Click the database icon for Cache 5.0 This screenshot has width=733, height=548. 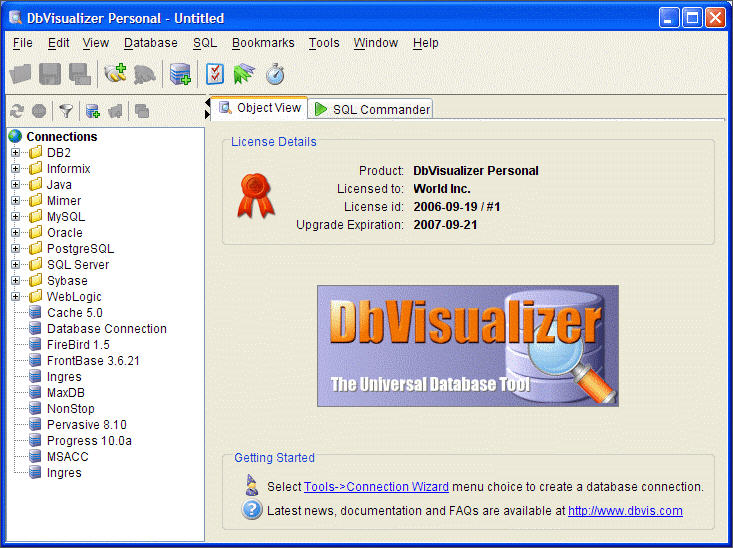[35, 312]
